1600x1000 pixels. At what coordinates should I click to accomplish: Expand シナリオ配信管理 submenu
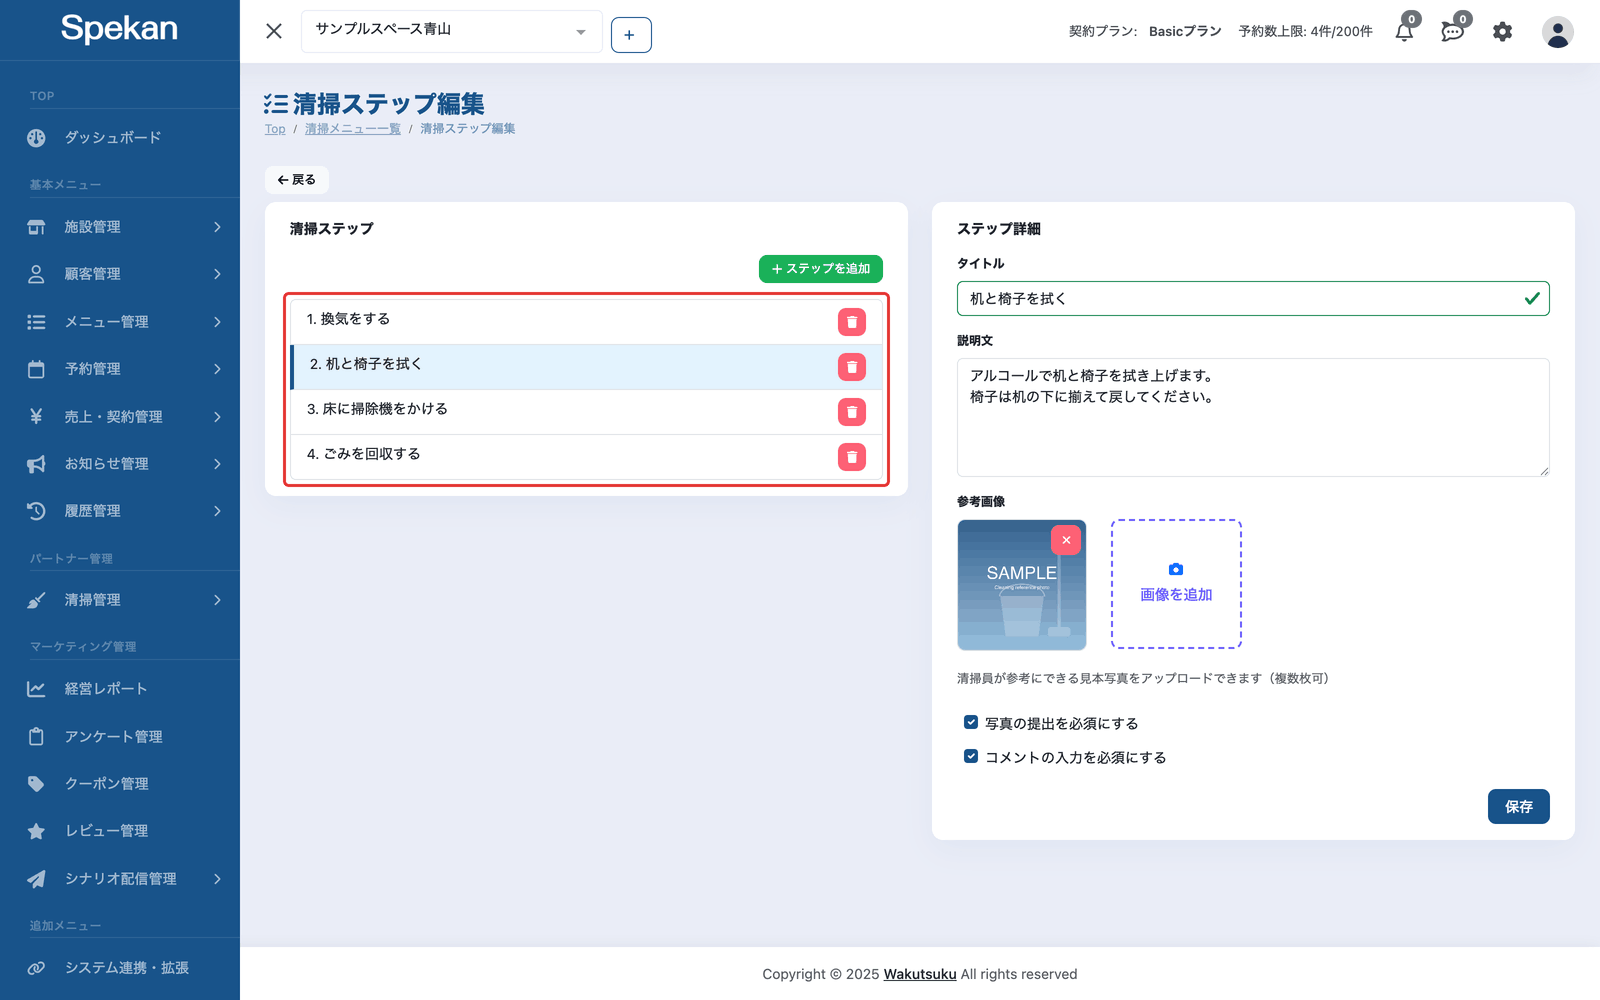pyautogui.click(x=120, y=879)
